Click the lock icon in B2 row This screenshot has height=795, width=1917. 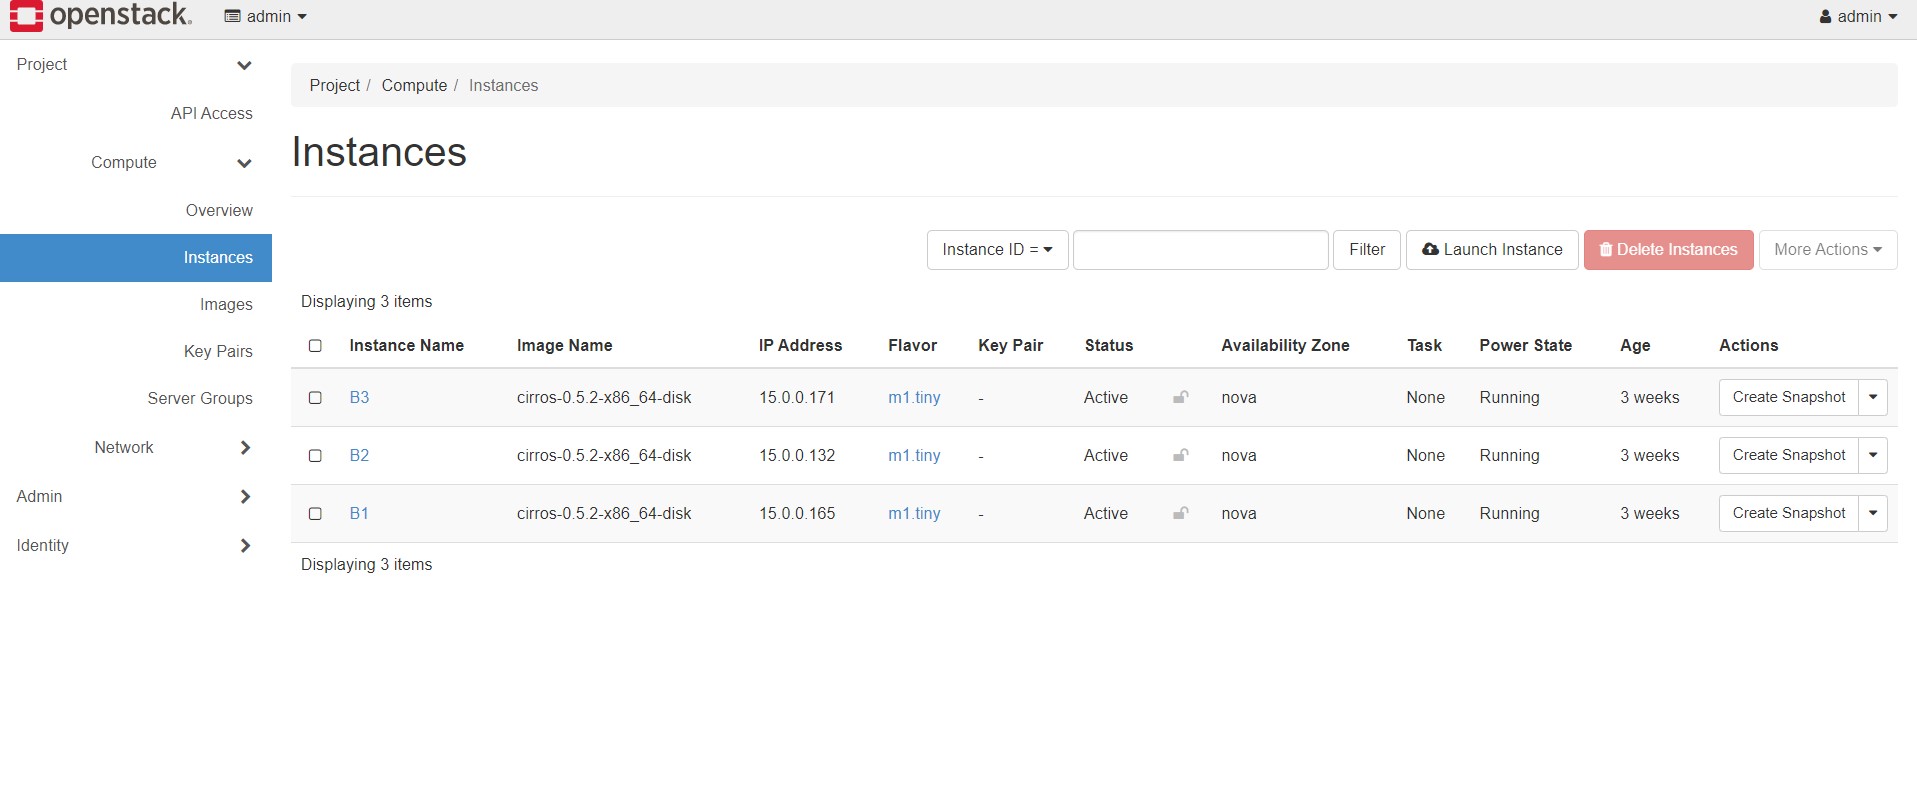pos(1180,456)
